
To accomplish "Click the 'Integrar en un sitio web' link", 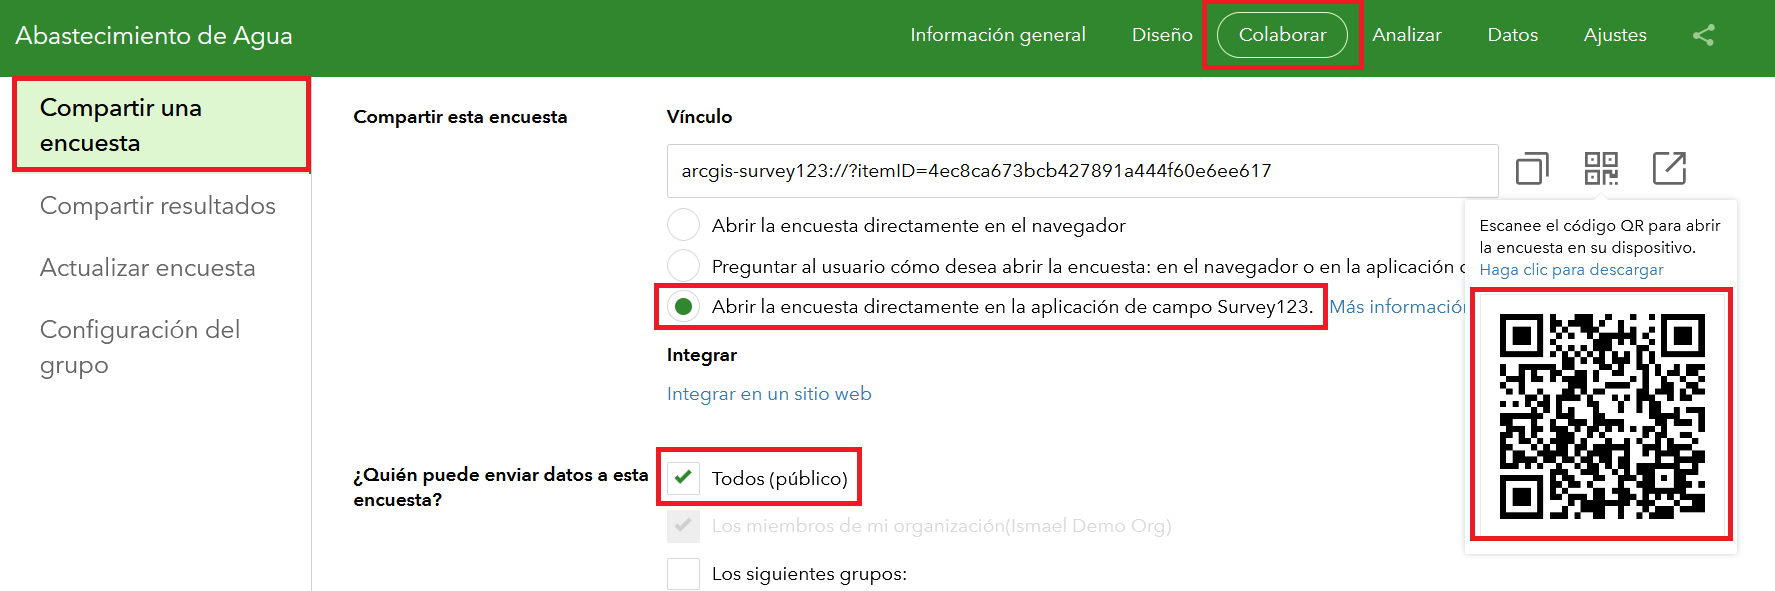I will click(769, 393).
